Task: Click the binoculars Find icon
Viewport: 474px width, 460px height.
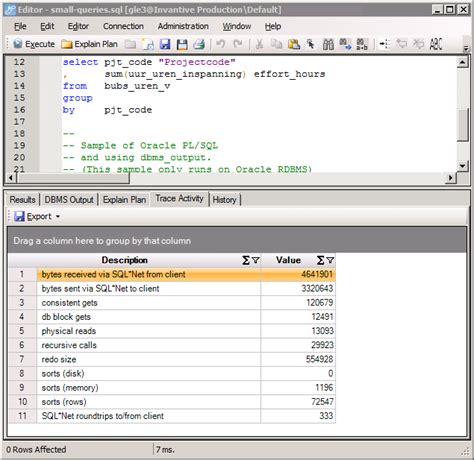Action: 328,44
